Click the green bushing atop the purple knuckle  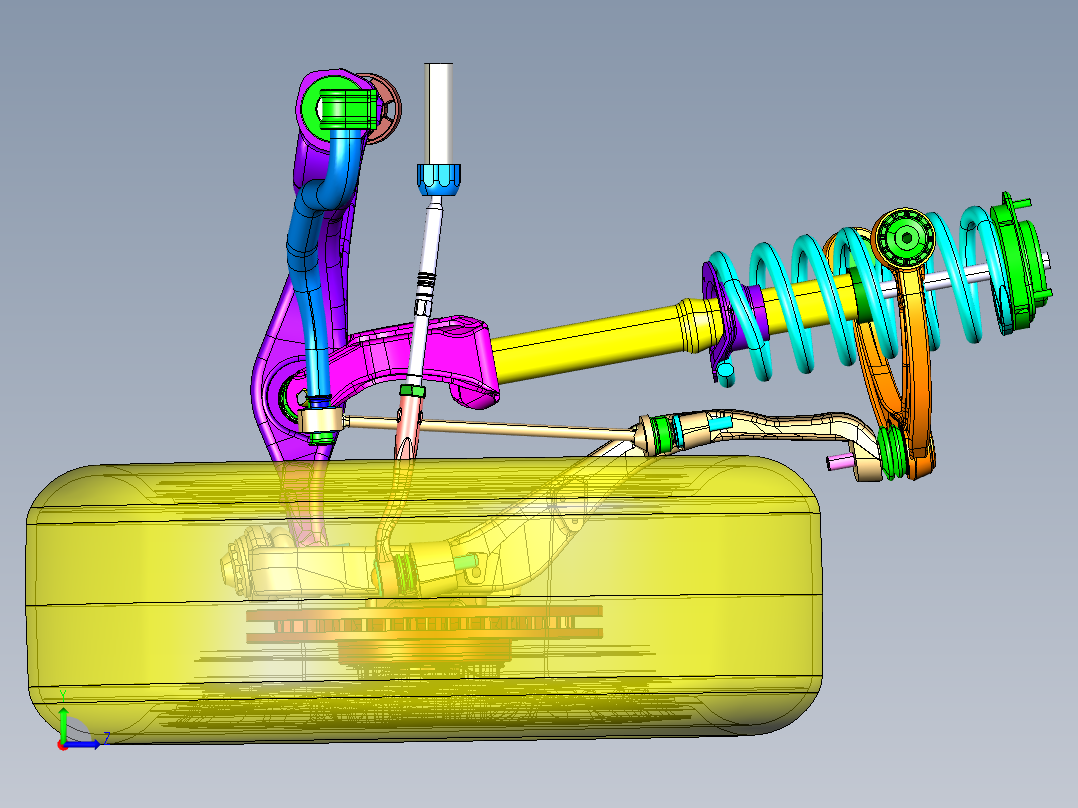pyautogui.click(x=347, y=109)
